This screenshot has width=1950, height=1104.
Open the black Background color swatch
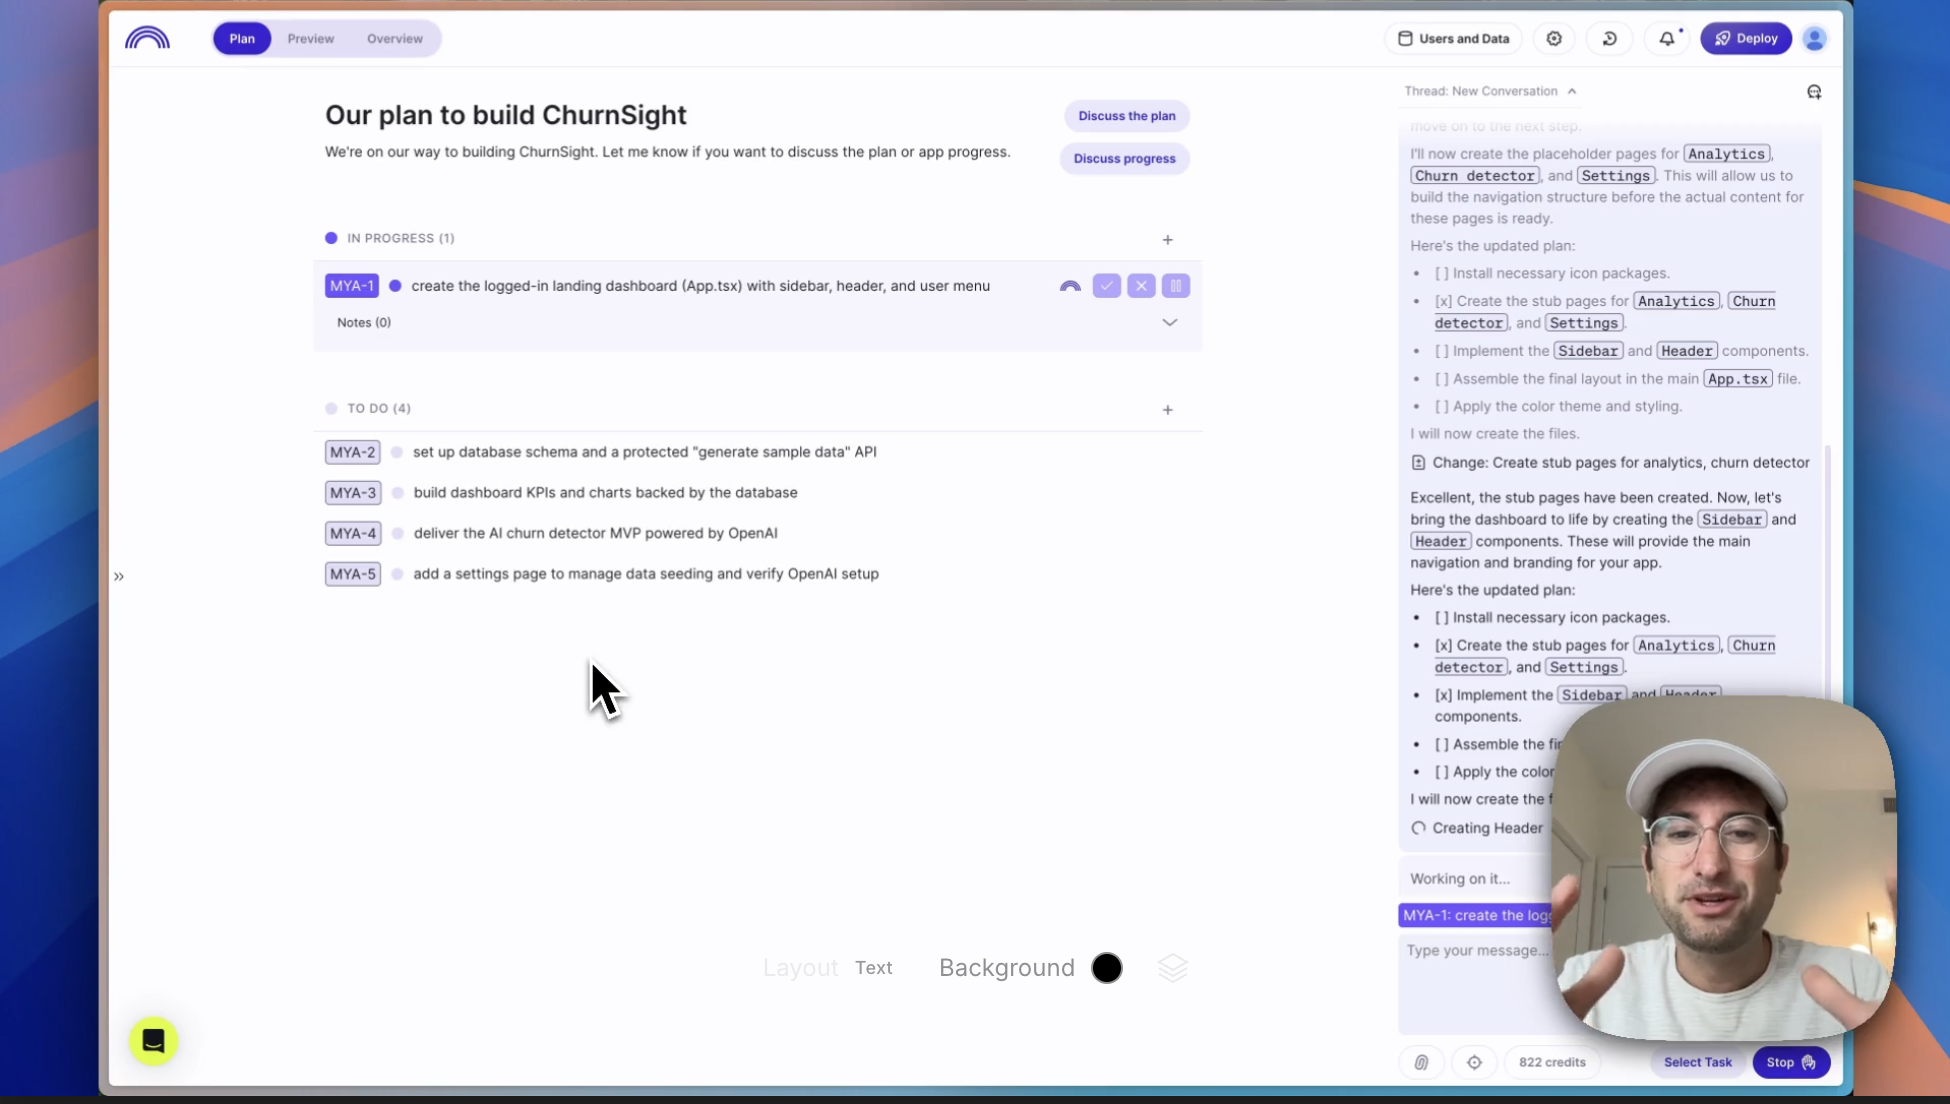tap(1107, 968)
